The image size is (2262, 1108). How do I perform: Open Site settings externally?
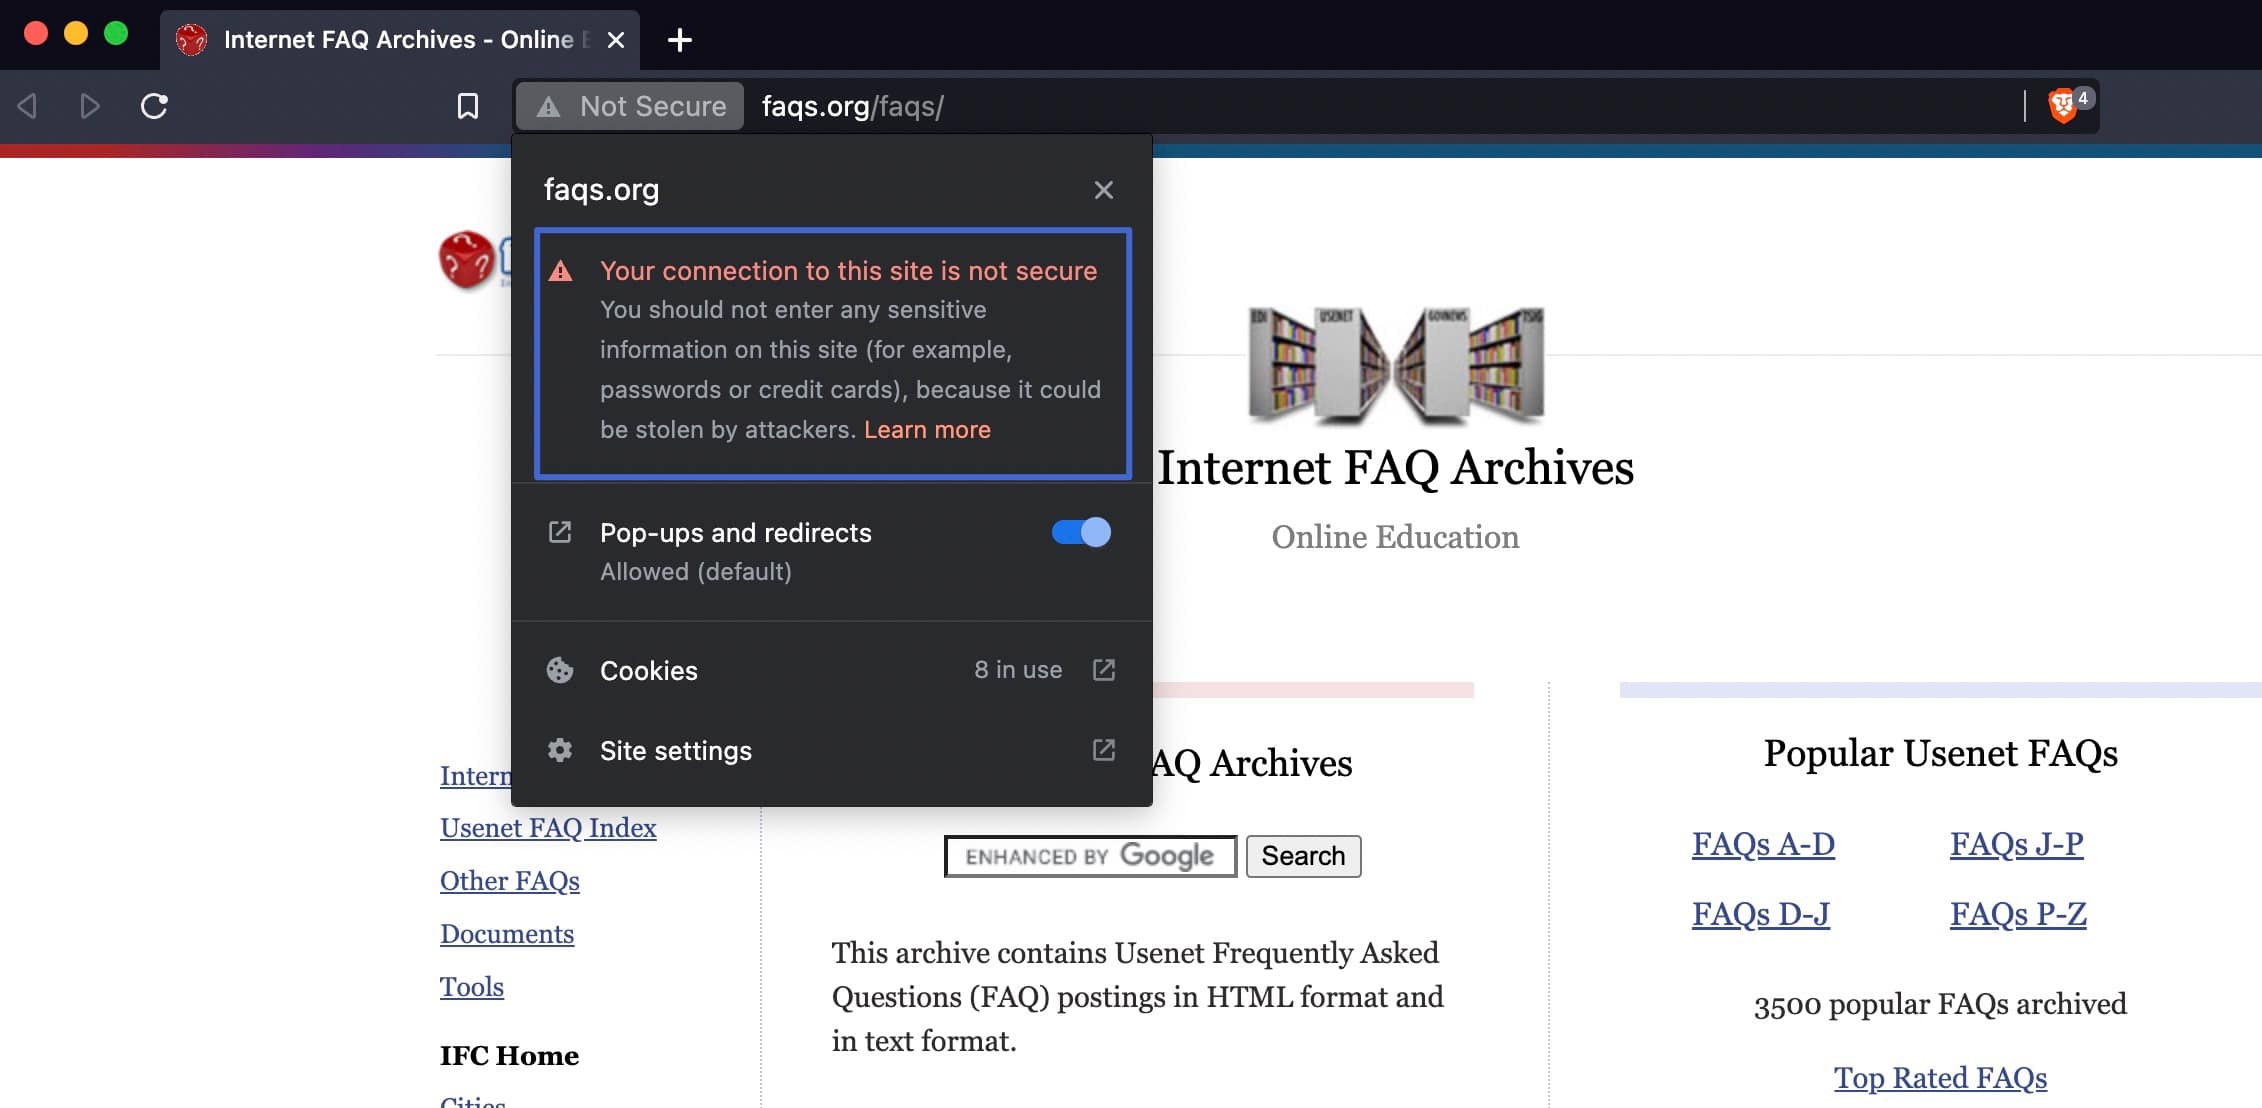(x=1103, y=750)
